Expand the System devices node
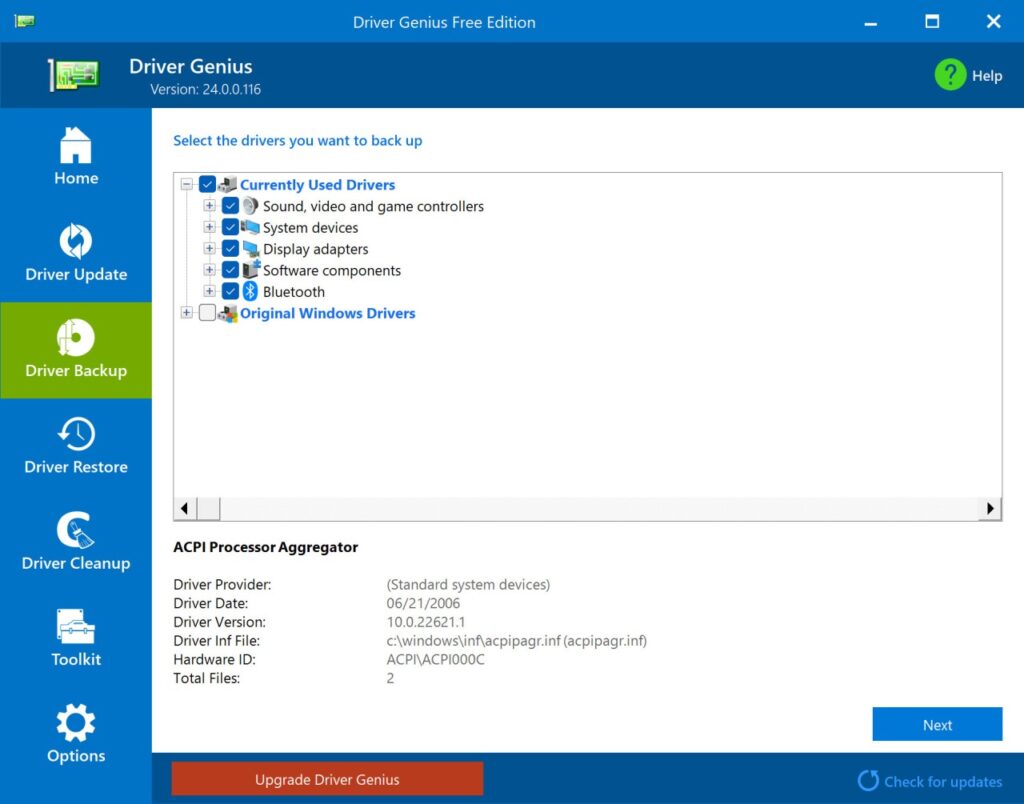 209,227
